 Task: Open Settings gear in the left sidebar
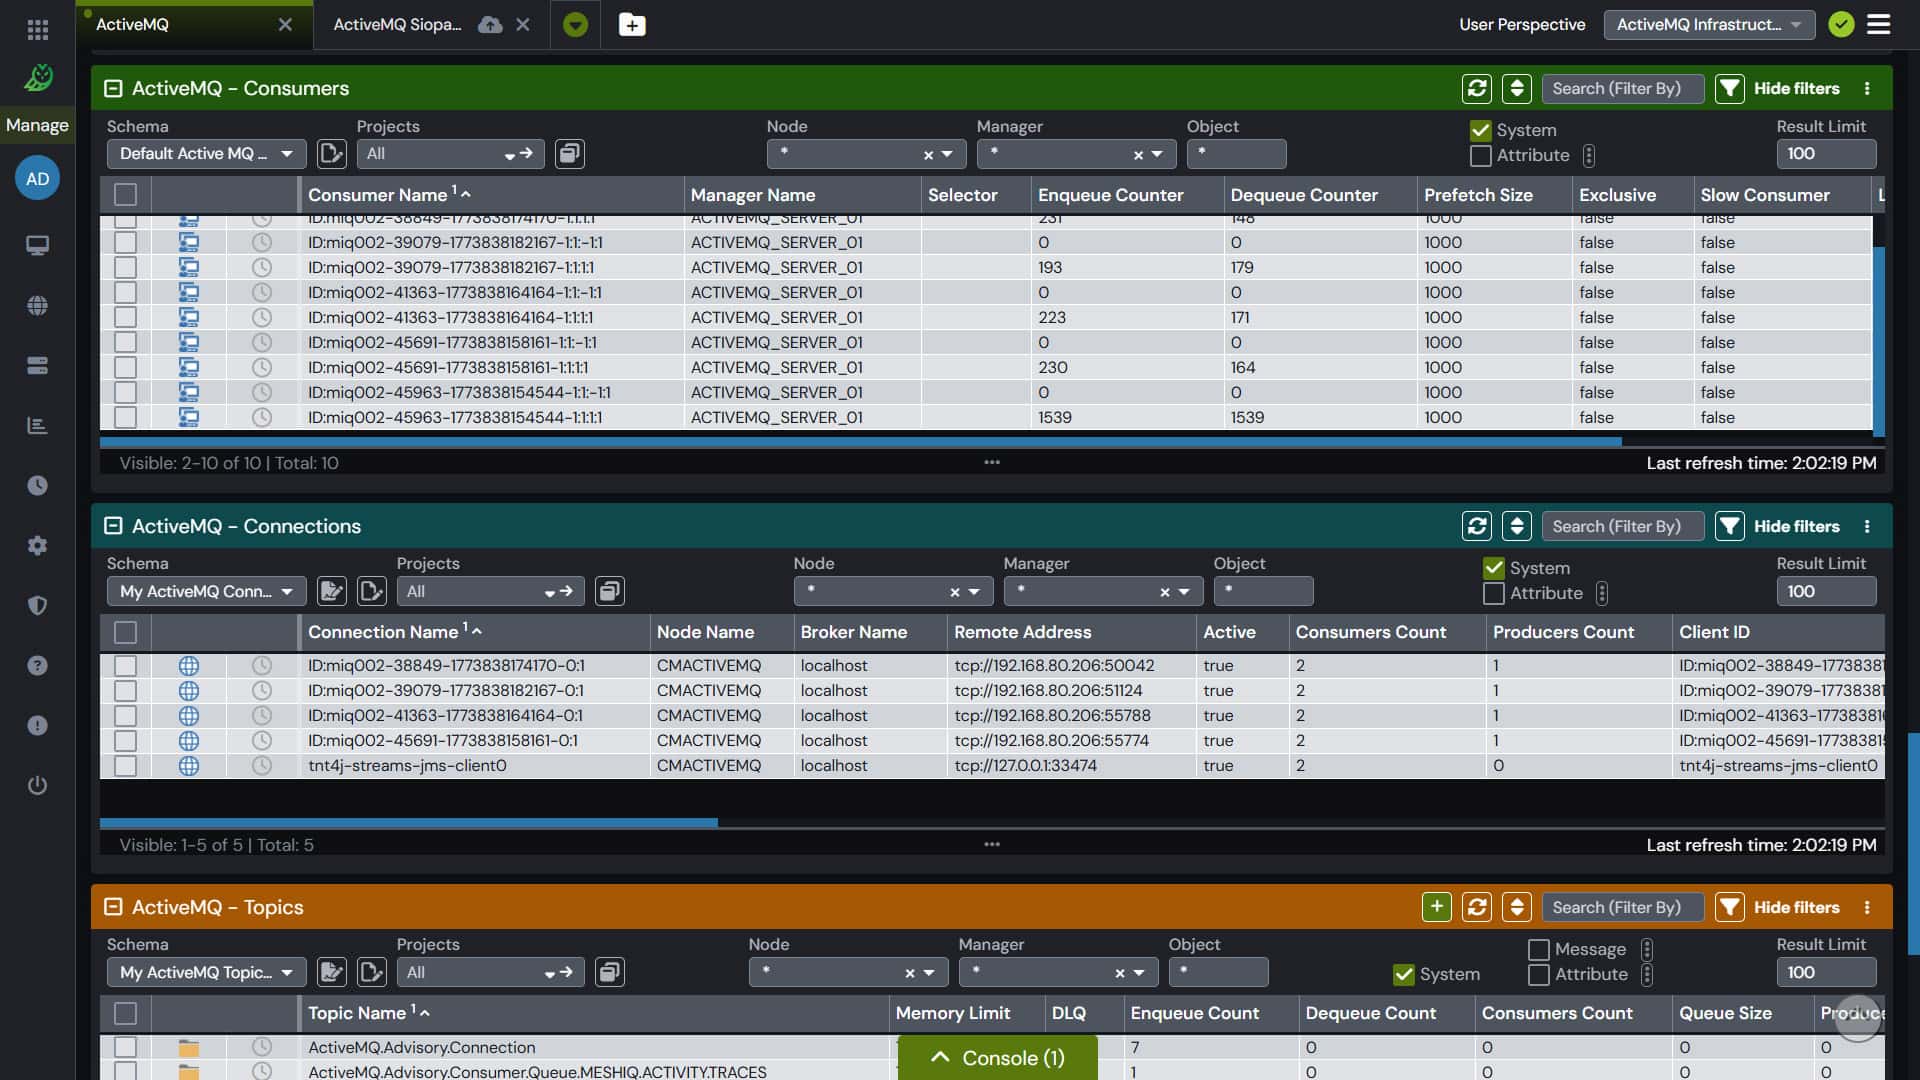pos(37,546)
